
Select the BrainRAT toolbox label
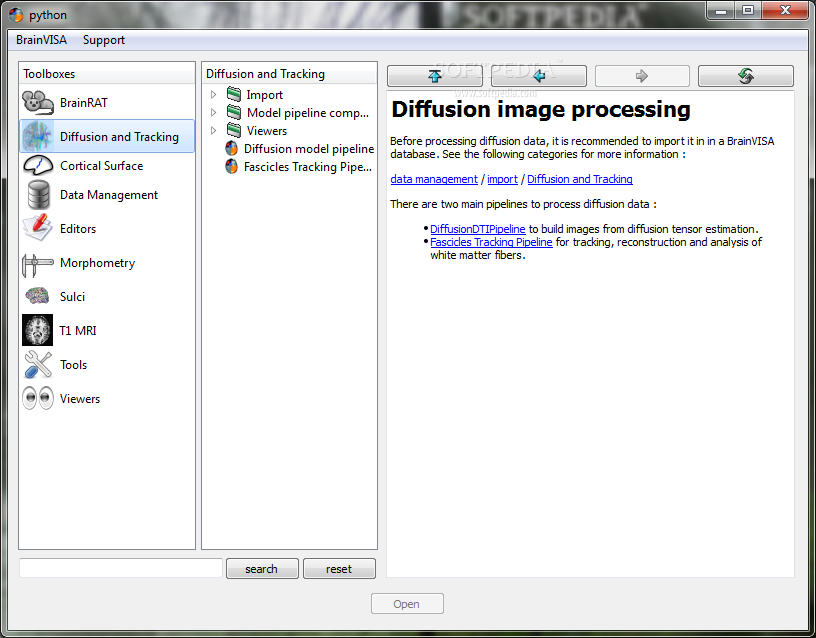click(x=84, y=103)
